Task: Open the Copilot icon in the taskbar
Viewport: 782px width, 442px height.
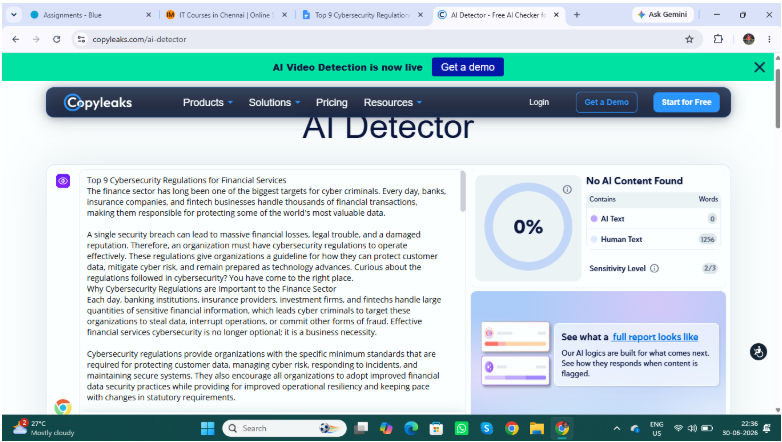Action: (386, 428)
